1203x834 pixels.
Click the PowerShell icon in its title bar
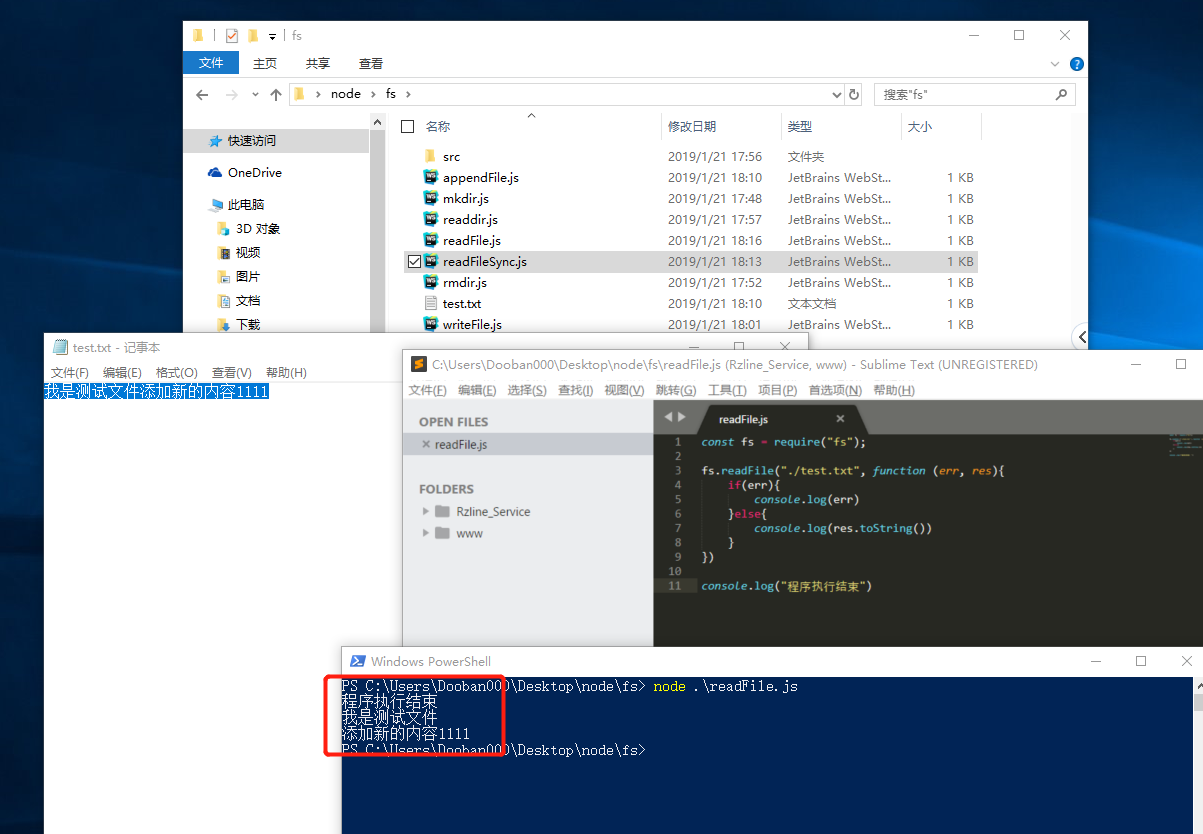click(357, 661)
